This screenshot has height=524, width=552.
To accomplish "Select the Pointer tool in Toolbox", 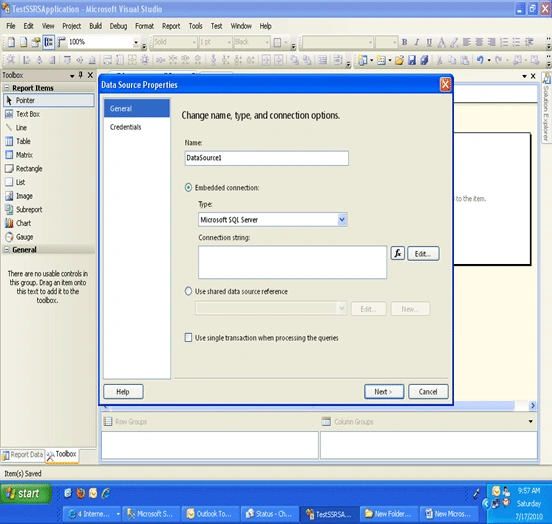I will [x=49, y=100].
